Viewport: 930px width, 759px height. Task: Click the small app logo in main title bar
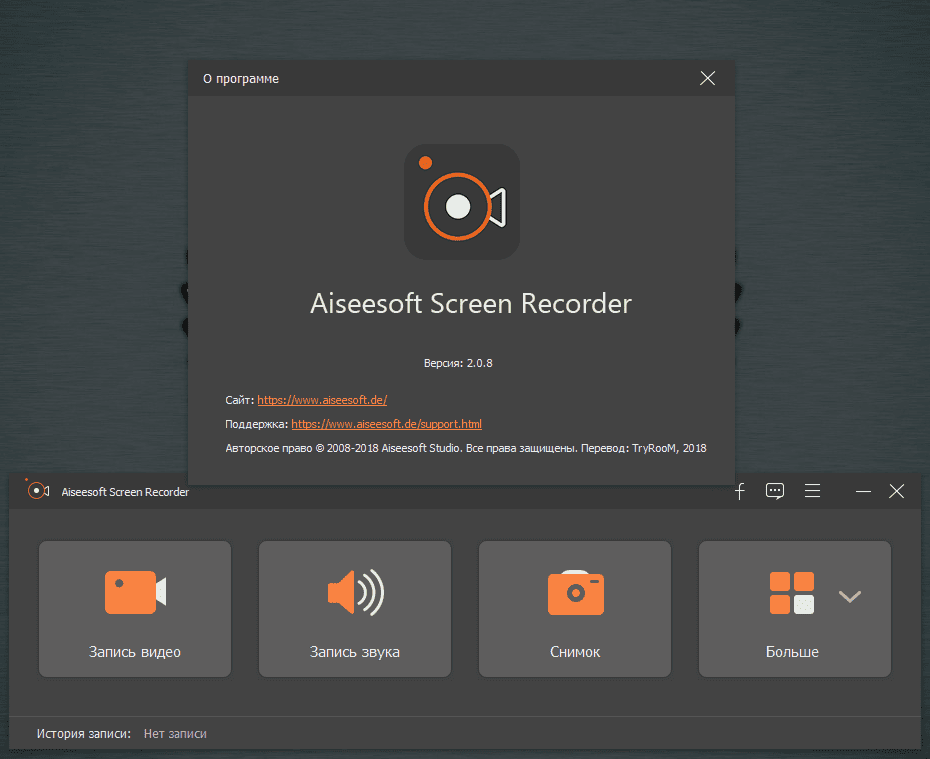[37, 490]
